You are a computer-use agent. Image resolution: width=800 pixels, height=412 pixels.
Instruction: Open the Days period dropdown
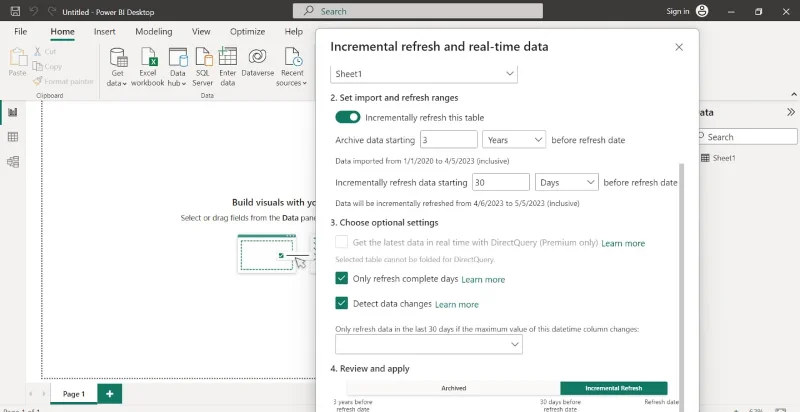566,183
